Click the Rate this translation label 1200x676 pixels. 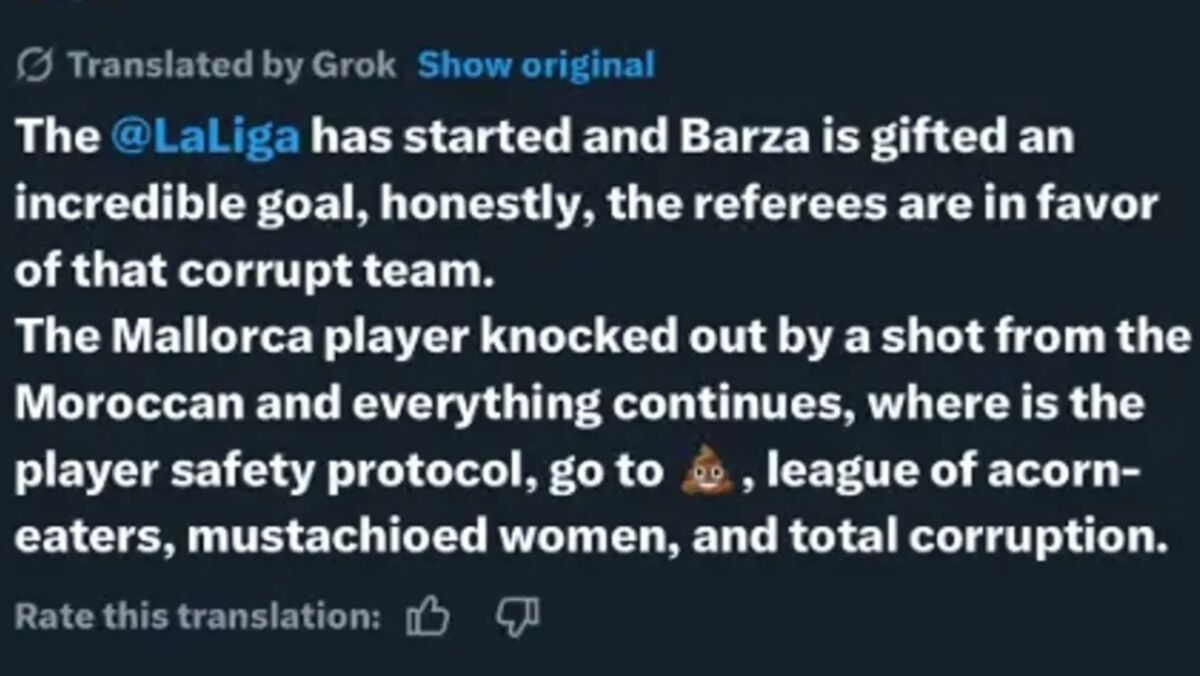click(x=197, y=617)
